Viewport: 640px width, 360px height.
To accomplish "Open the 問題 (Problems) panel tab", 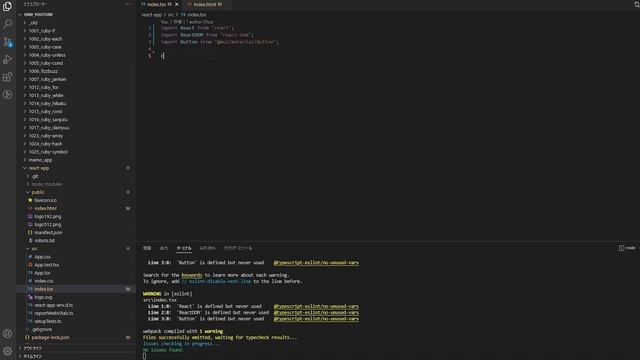I will [147, 248].
